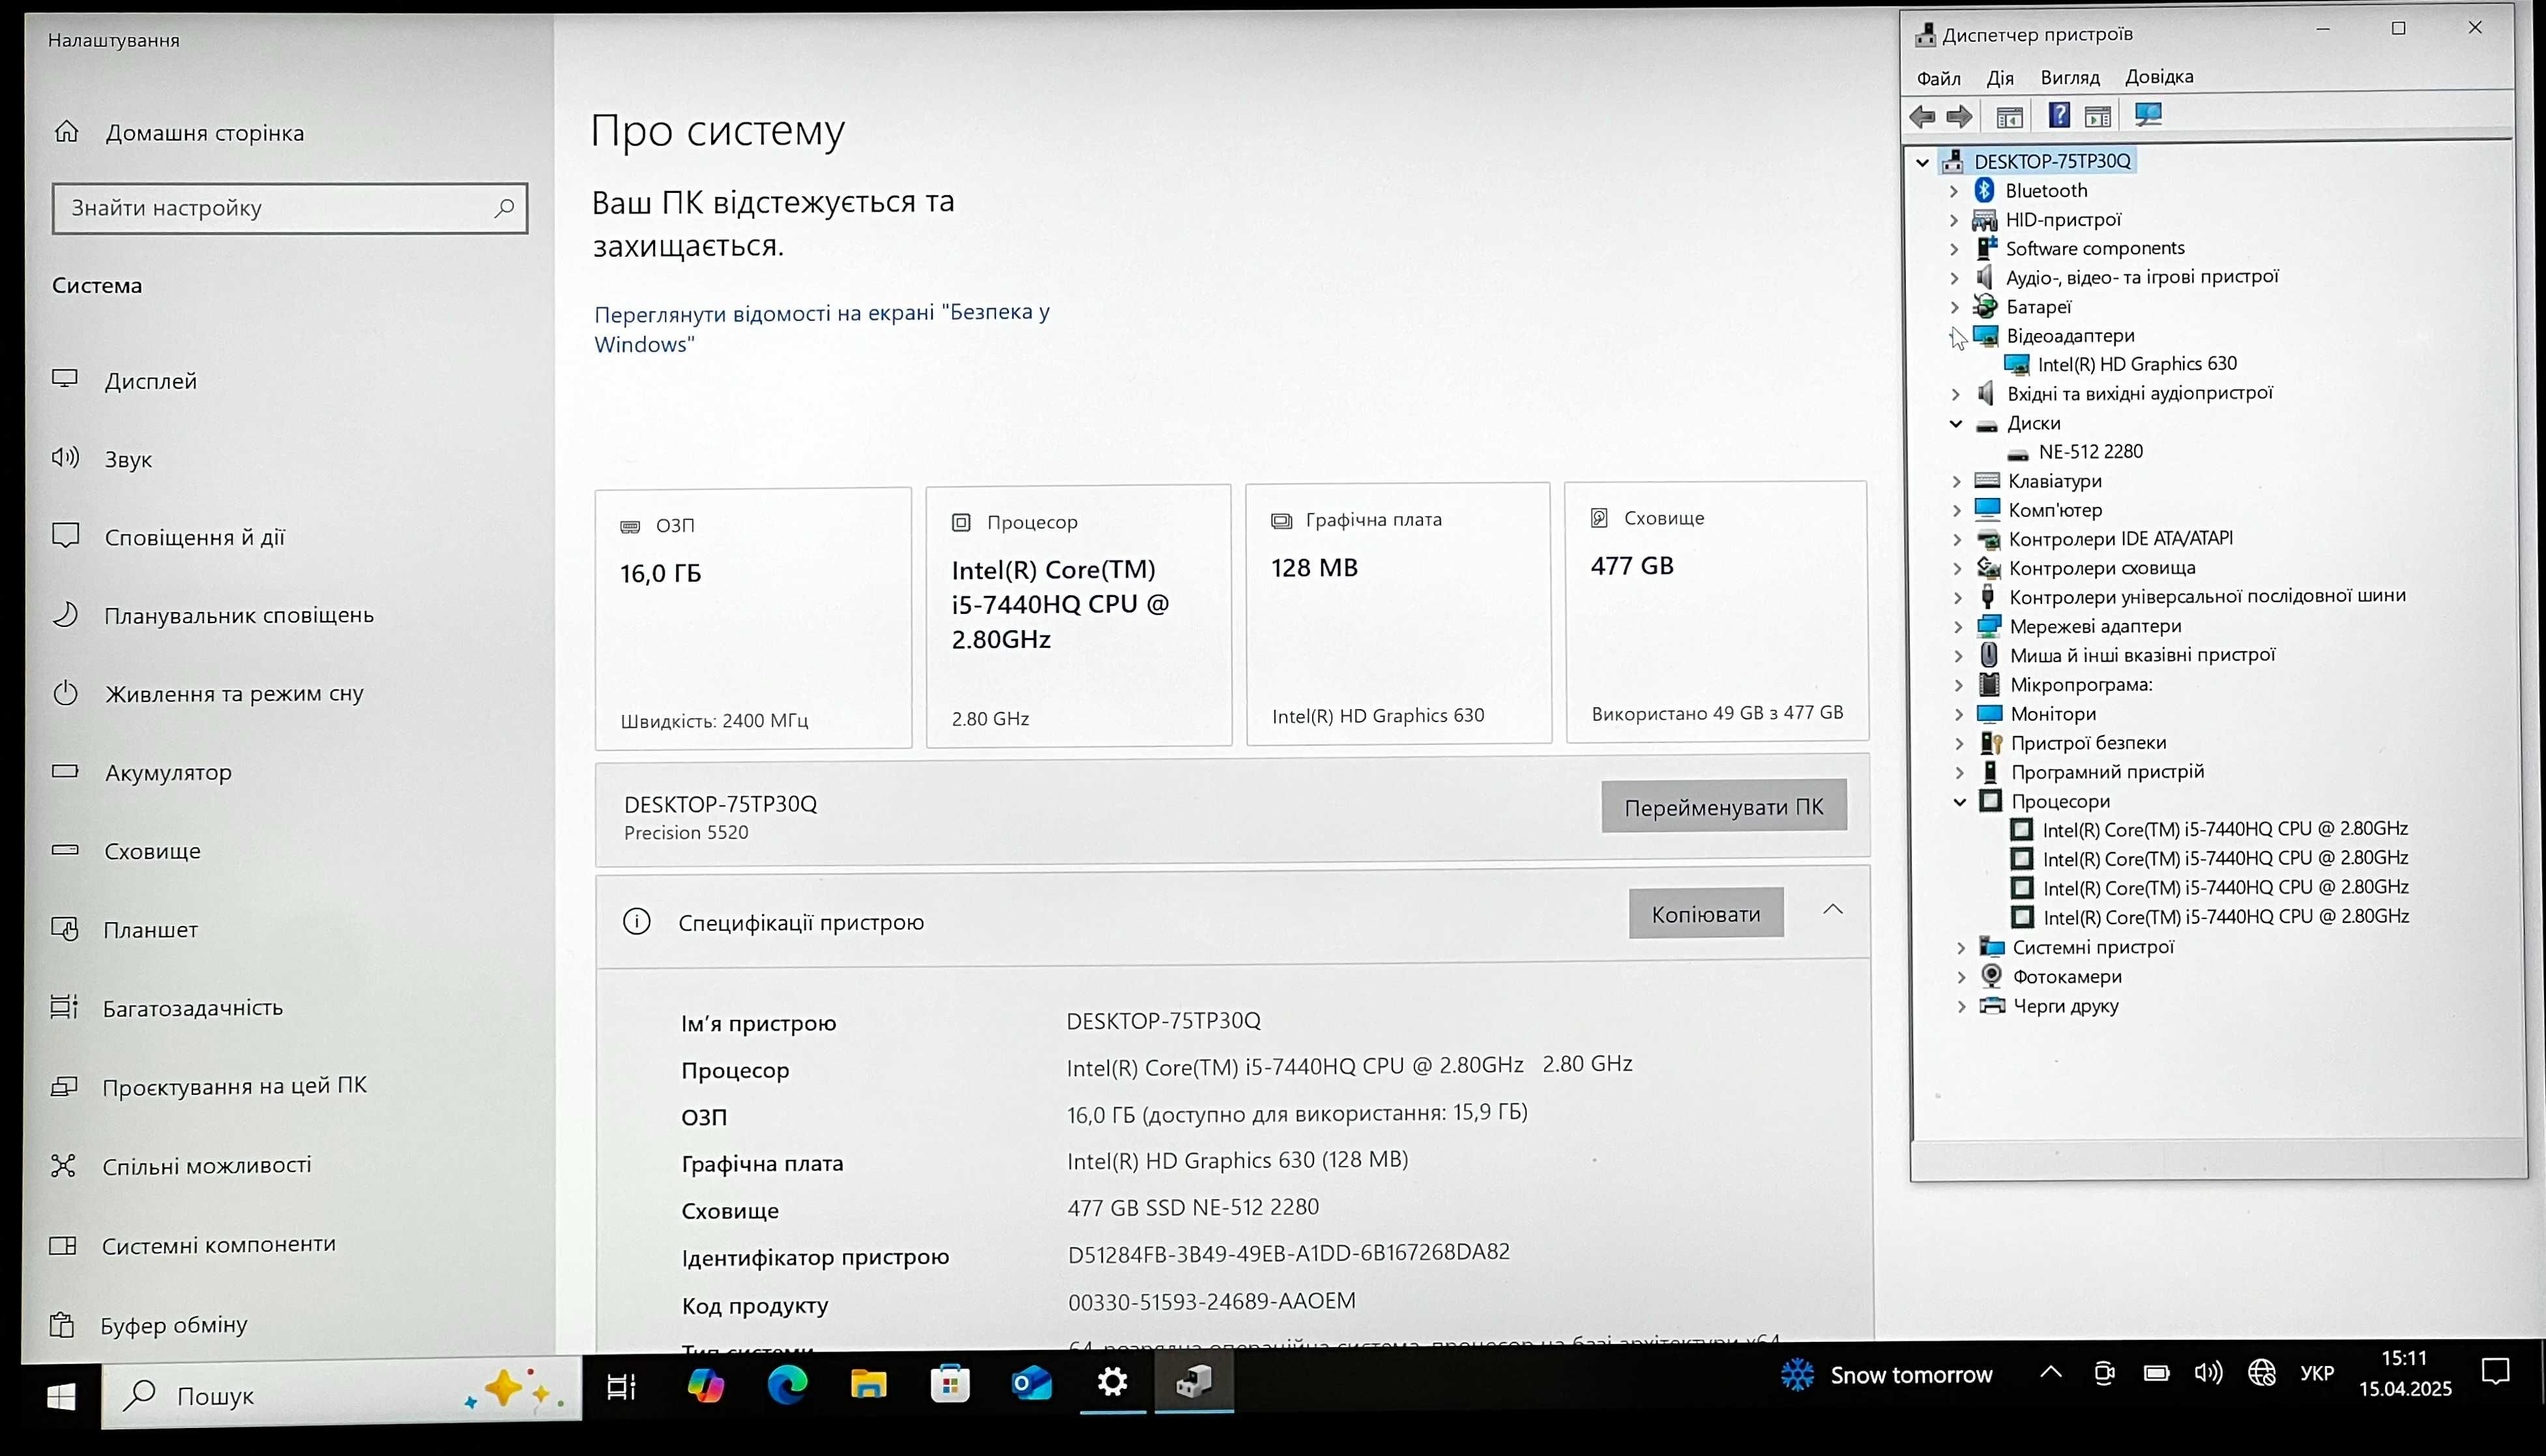Open the volume control in system tray

tap(2208, 1373)
